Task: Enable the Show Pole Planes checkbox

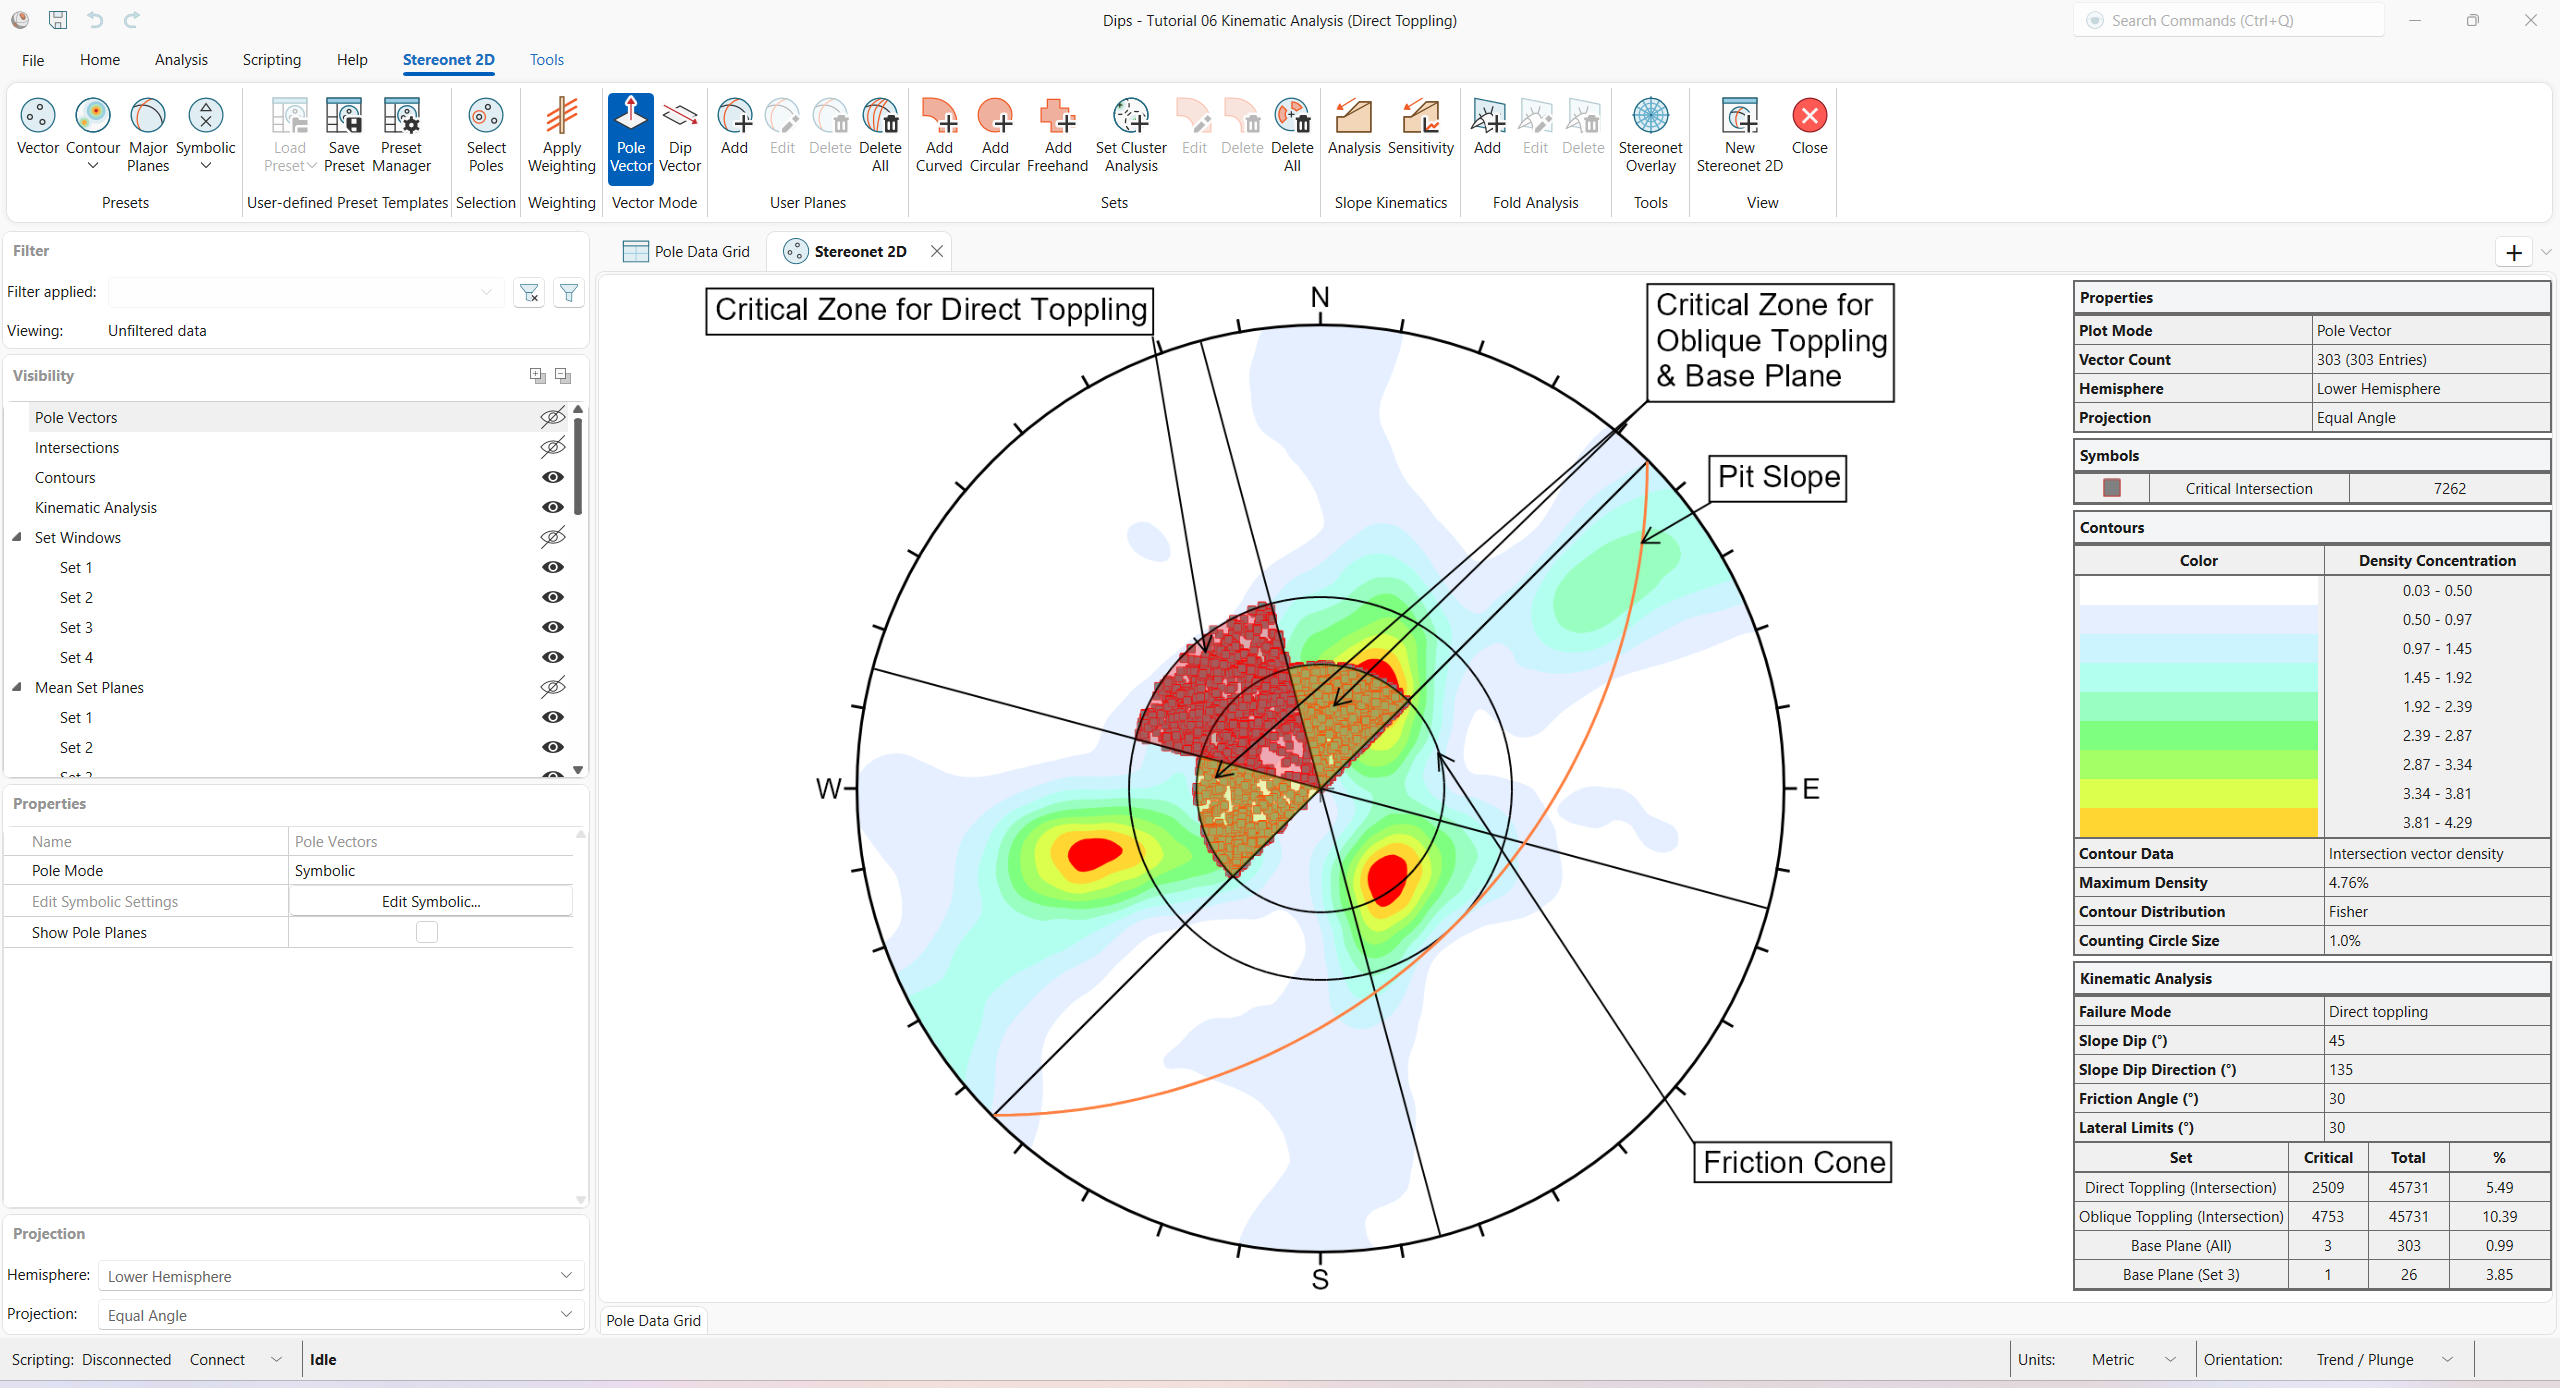Action: coord(427,932)
